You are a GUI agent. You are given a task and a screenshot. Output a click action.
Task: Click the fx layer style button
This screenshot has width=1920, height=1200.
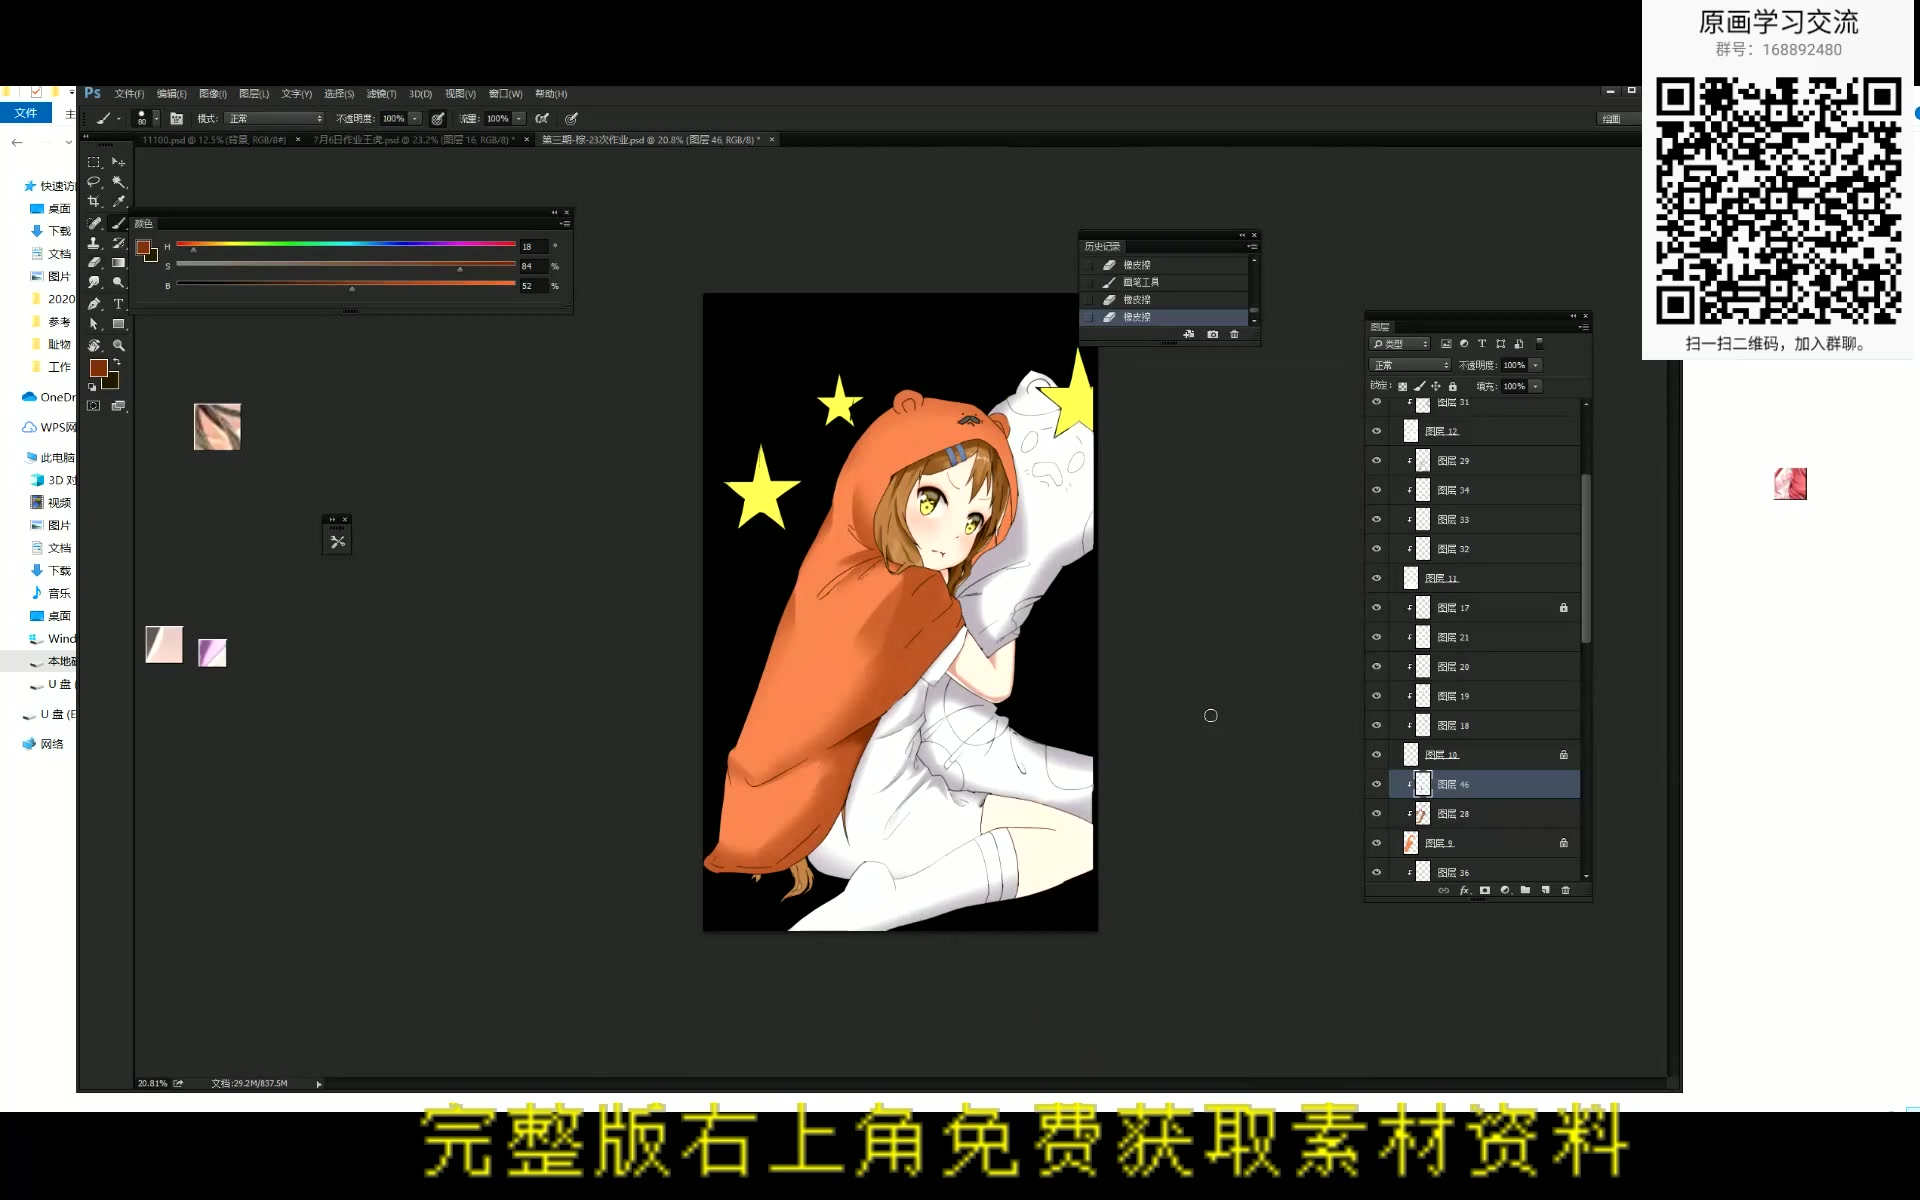click(1464, 890)
